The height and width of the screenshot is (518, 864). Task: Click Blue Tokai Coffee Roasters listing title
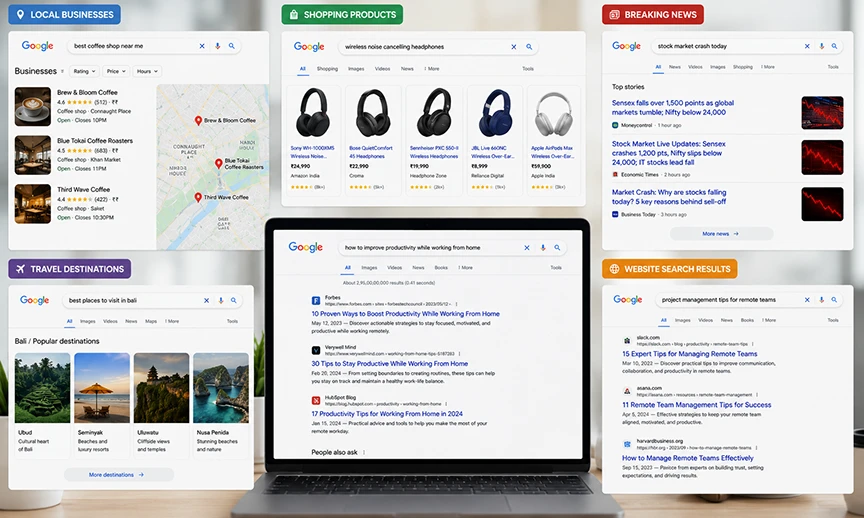coord(95,141)
